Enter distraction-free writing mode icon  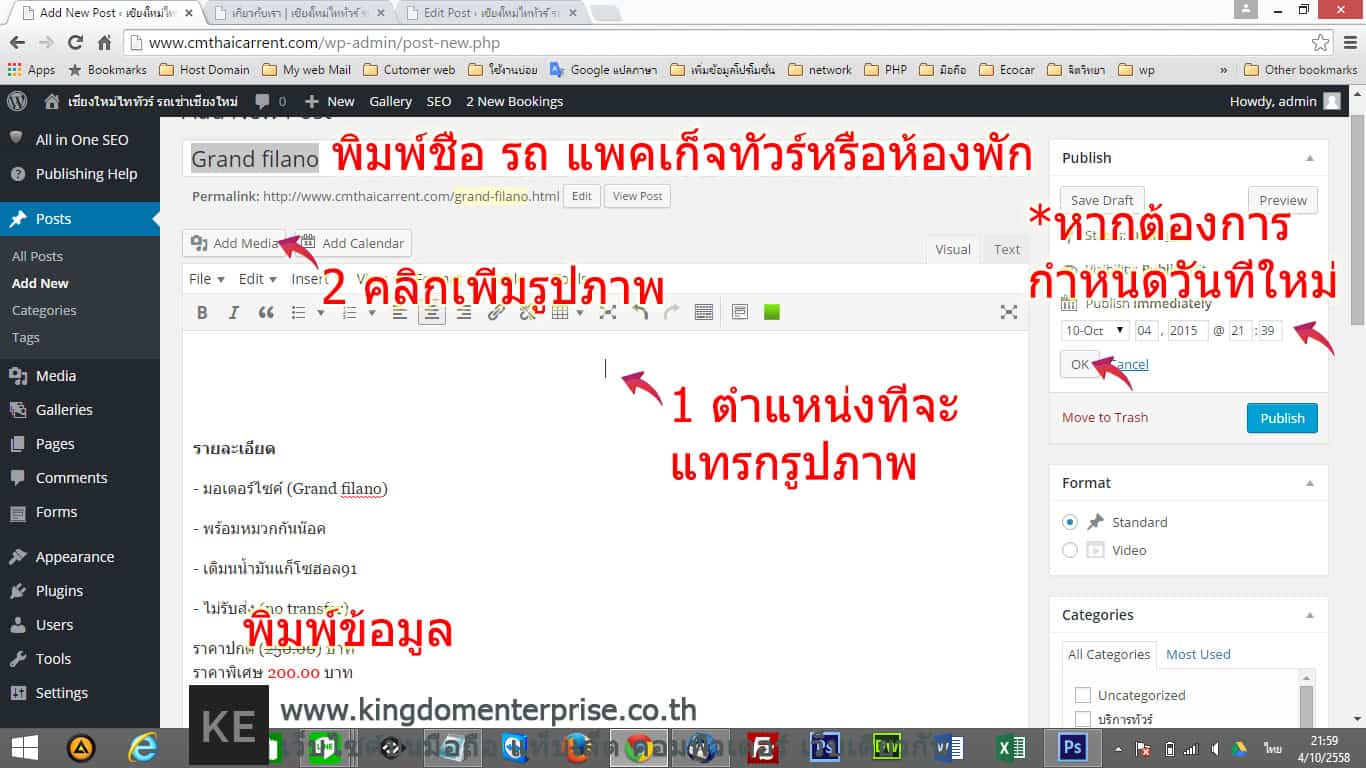(x=1009, y=313)
